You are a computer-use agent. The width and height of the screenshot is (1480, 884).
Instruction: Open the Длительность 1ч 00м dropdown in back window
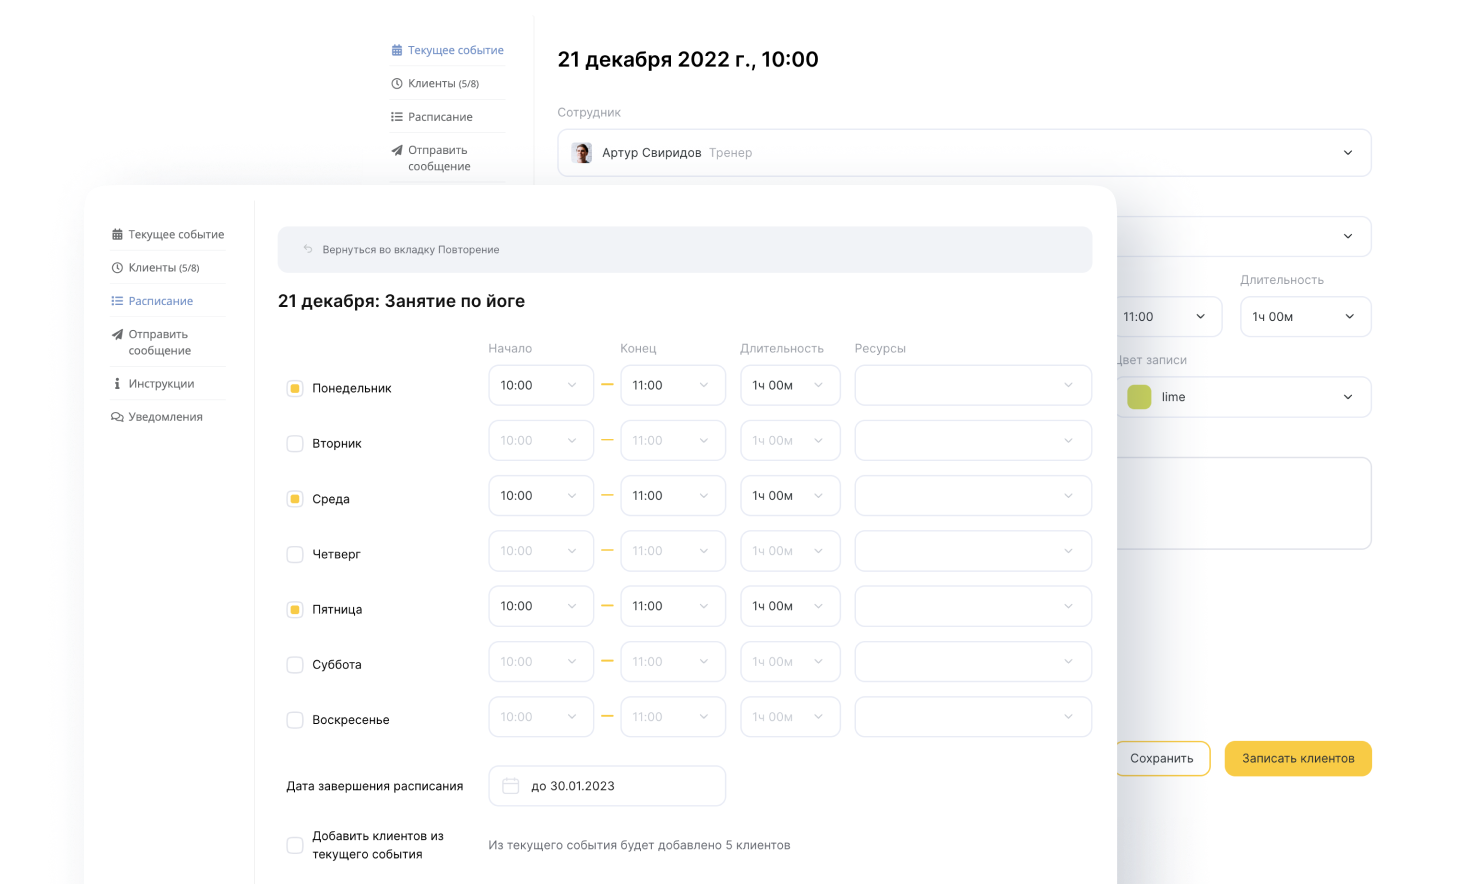[1305, 317]
